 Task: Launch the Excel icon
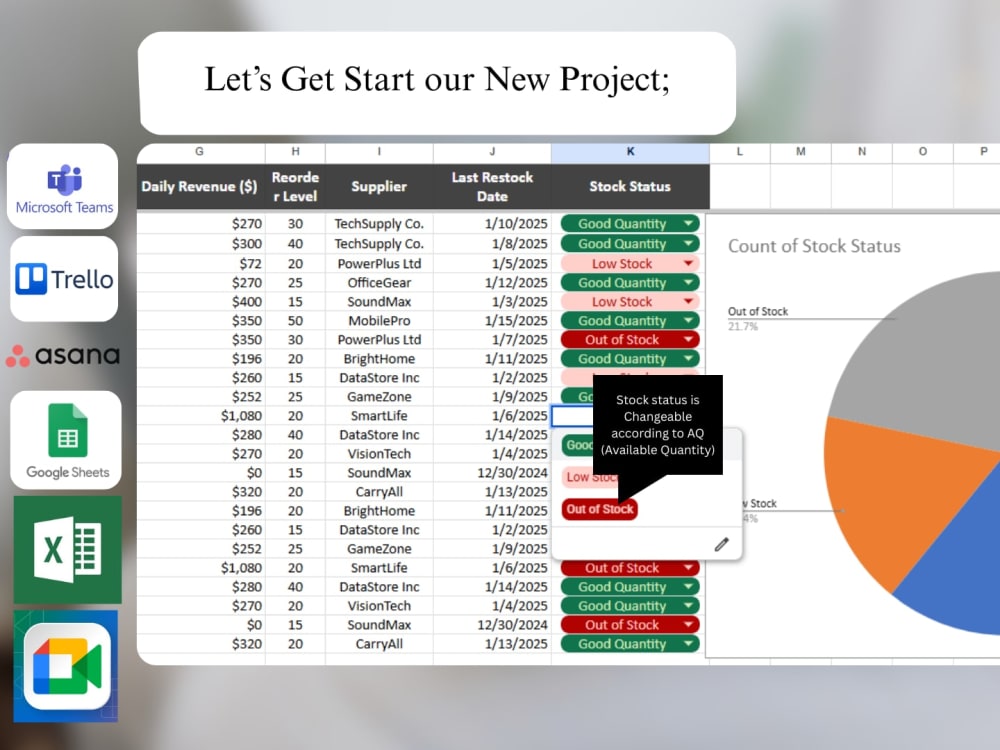68,550
